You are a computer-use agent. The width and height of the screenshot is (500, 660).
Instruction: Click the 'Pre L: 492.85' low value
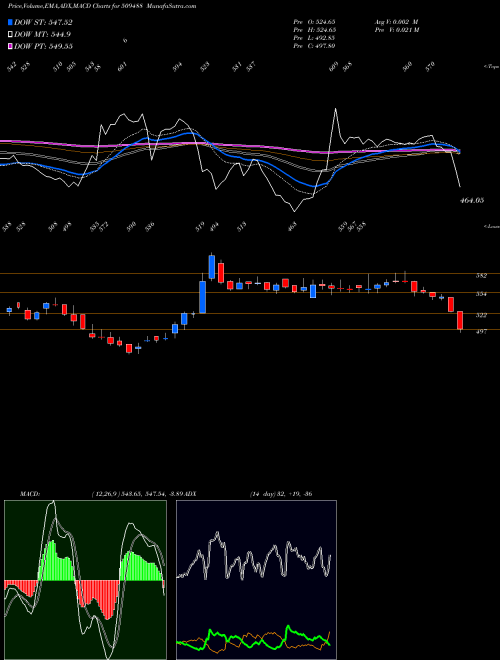coord(314,38)
